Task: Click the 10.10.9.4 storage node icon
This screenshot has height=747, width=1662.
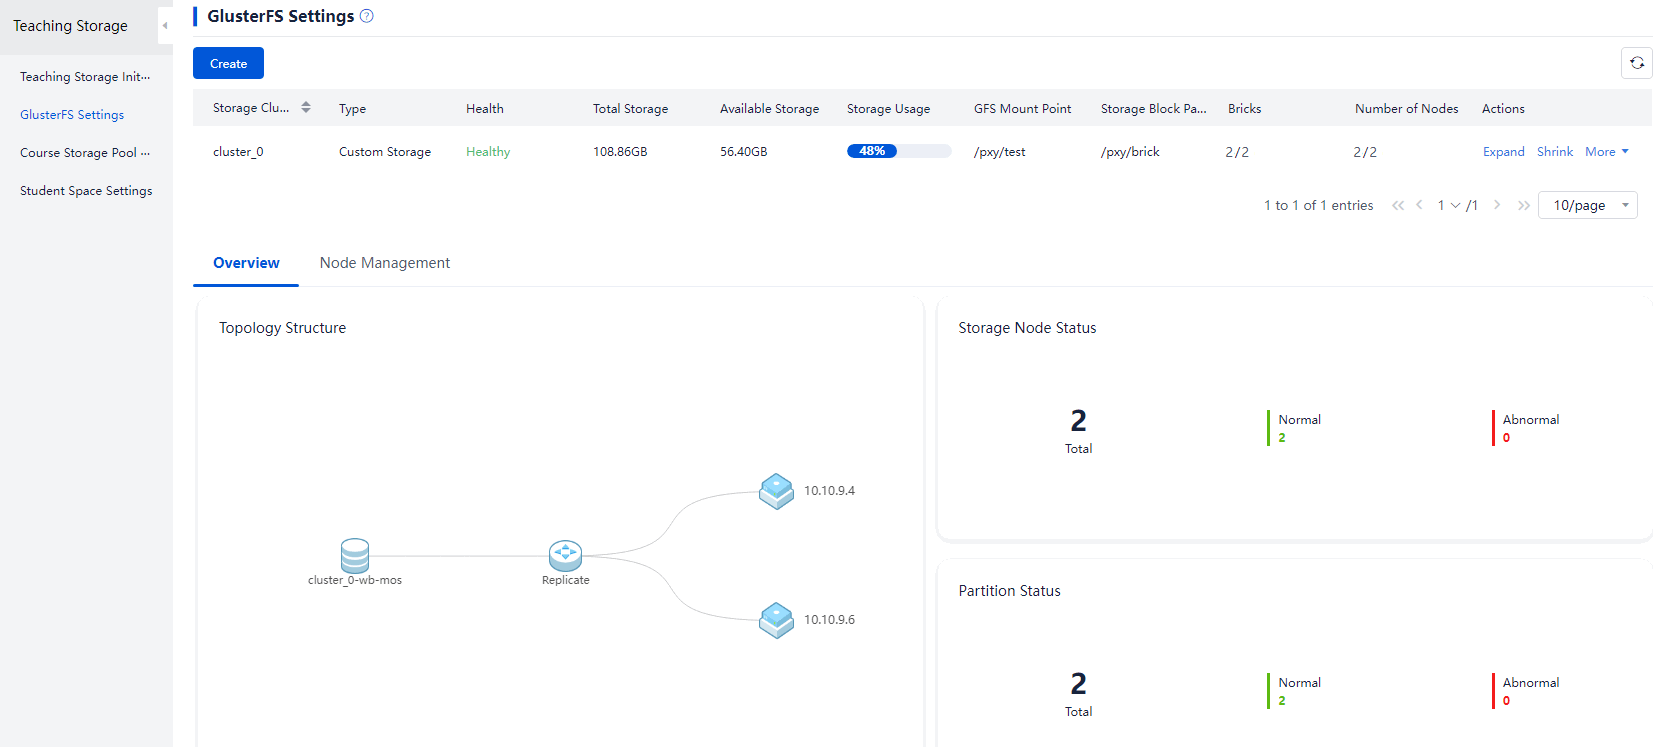Action: tap(776, 491)
